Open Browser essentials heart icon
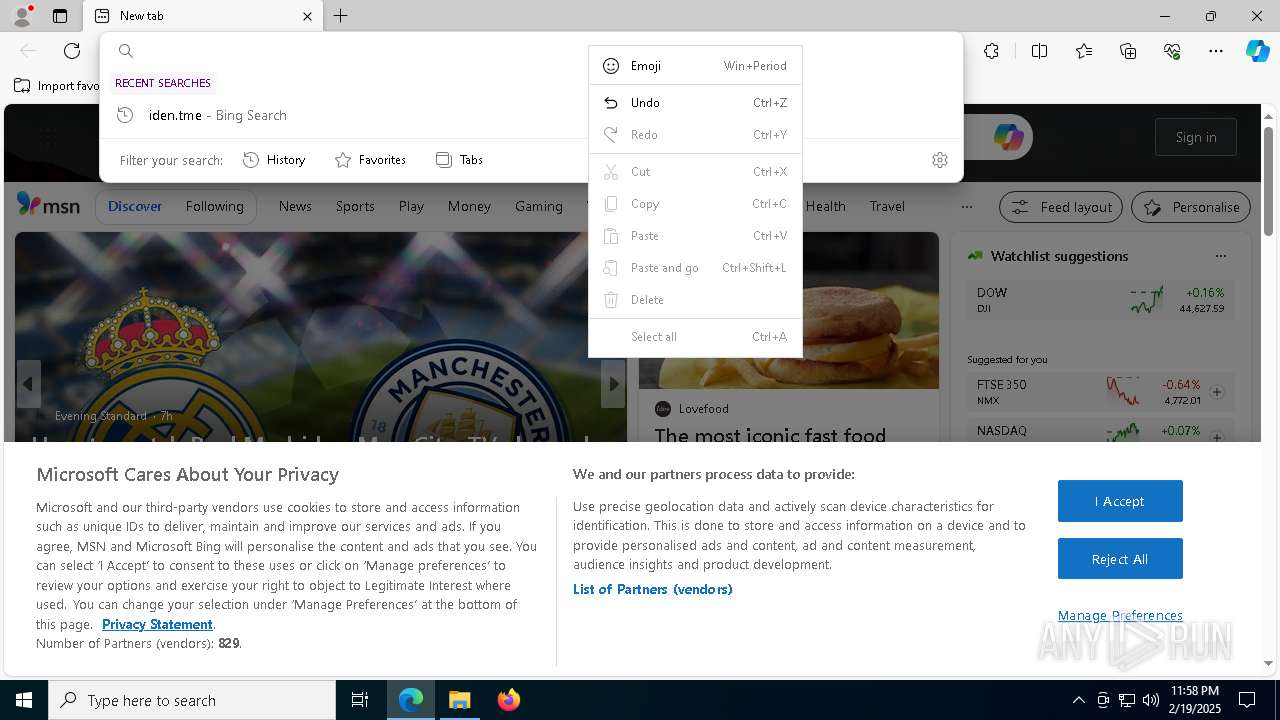 tap(1172, 51)
